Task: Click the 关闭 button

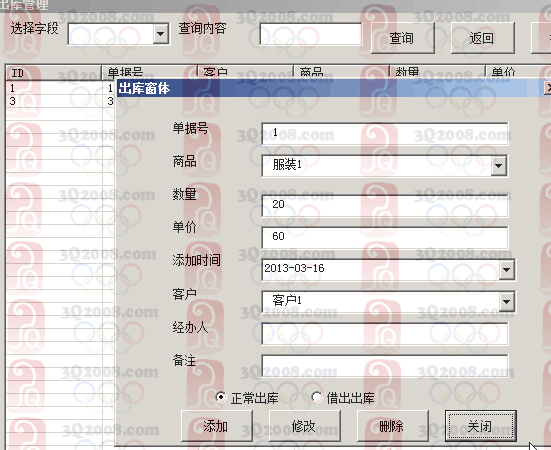Action: click(x=480, y=426)
